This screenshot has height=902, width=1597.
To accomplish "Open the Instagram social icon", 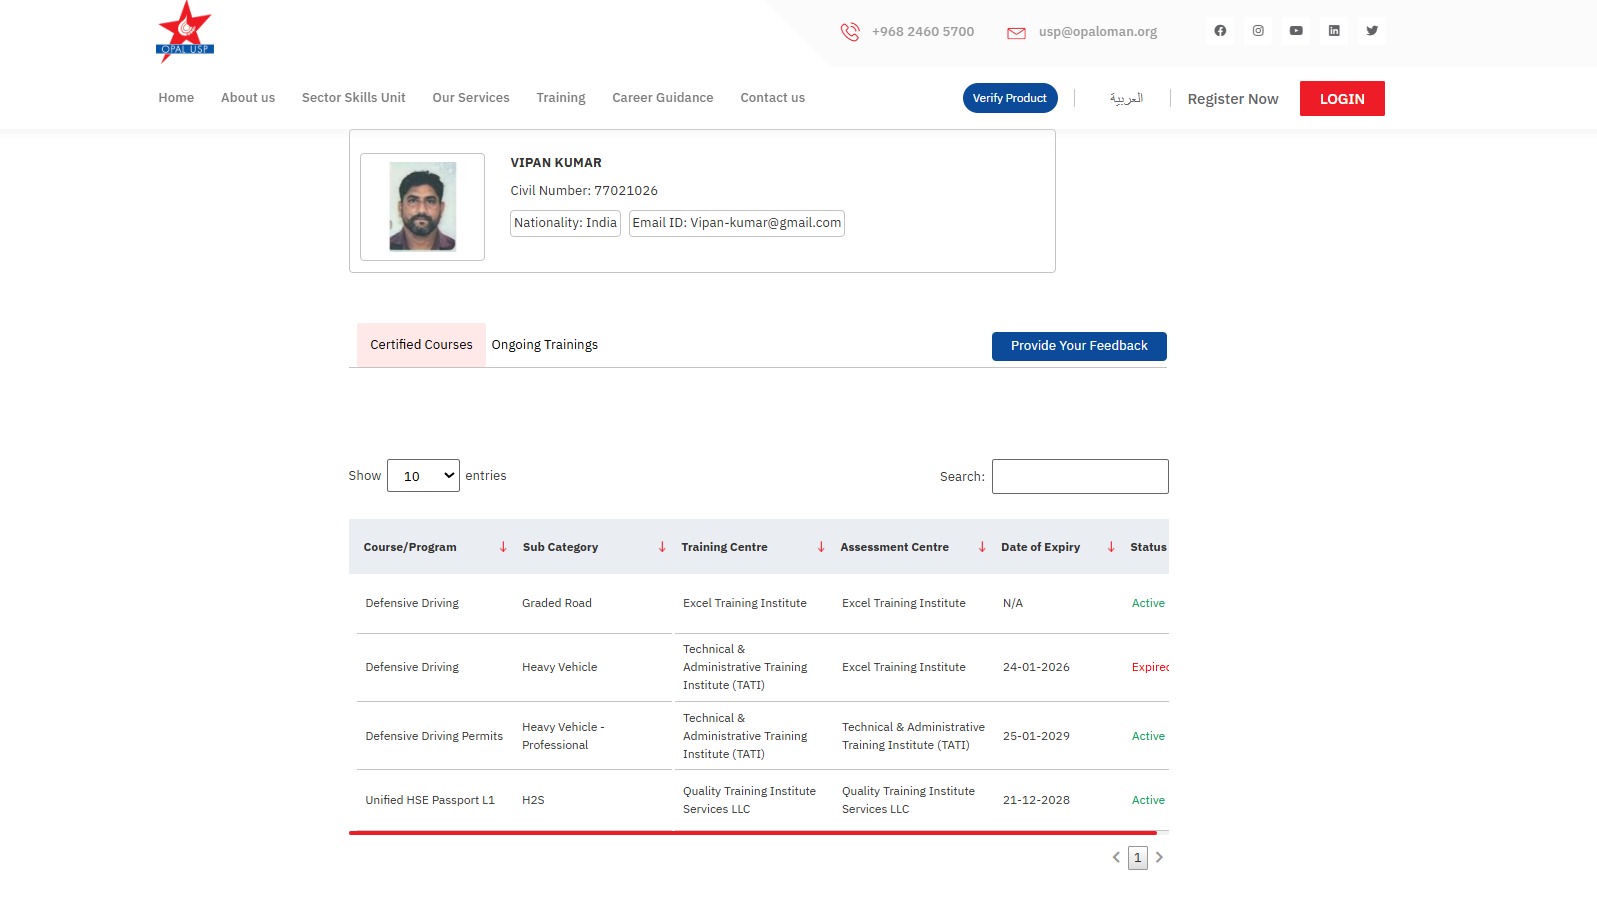I will click(x=1258, y=31).
